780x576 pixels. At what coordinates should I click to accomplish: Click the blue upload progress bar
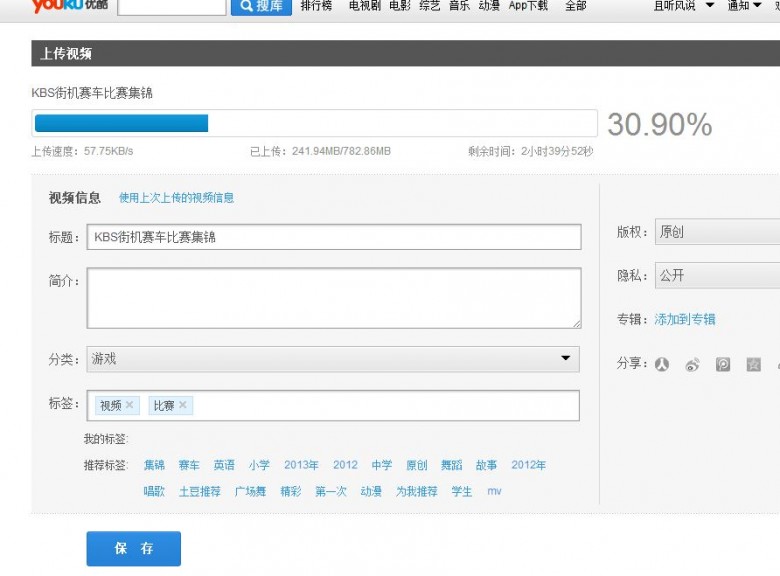(x=121, y=124)
